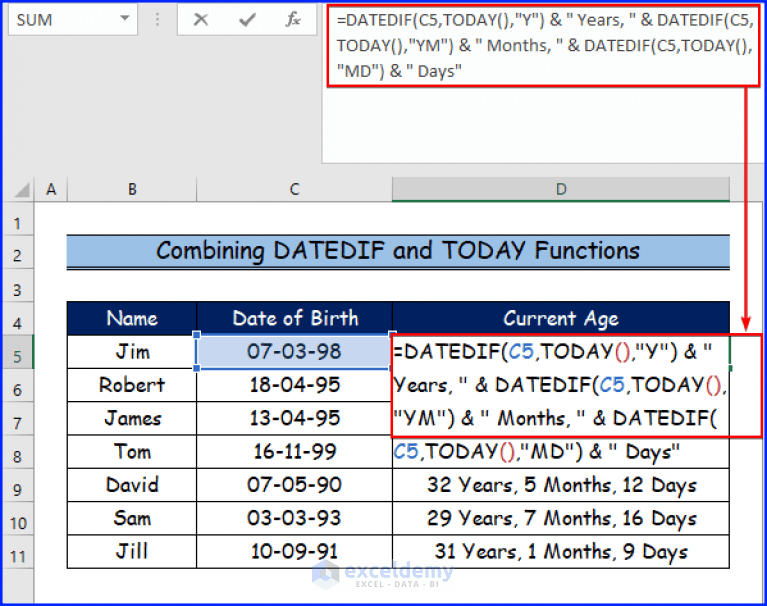
Task: Select the cell containing "Sam"
Action: [x=132, y=518]
